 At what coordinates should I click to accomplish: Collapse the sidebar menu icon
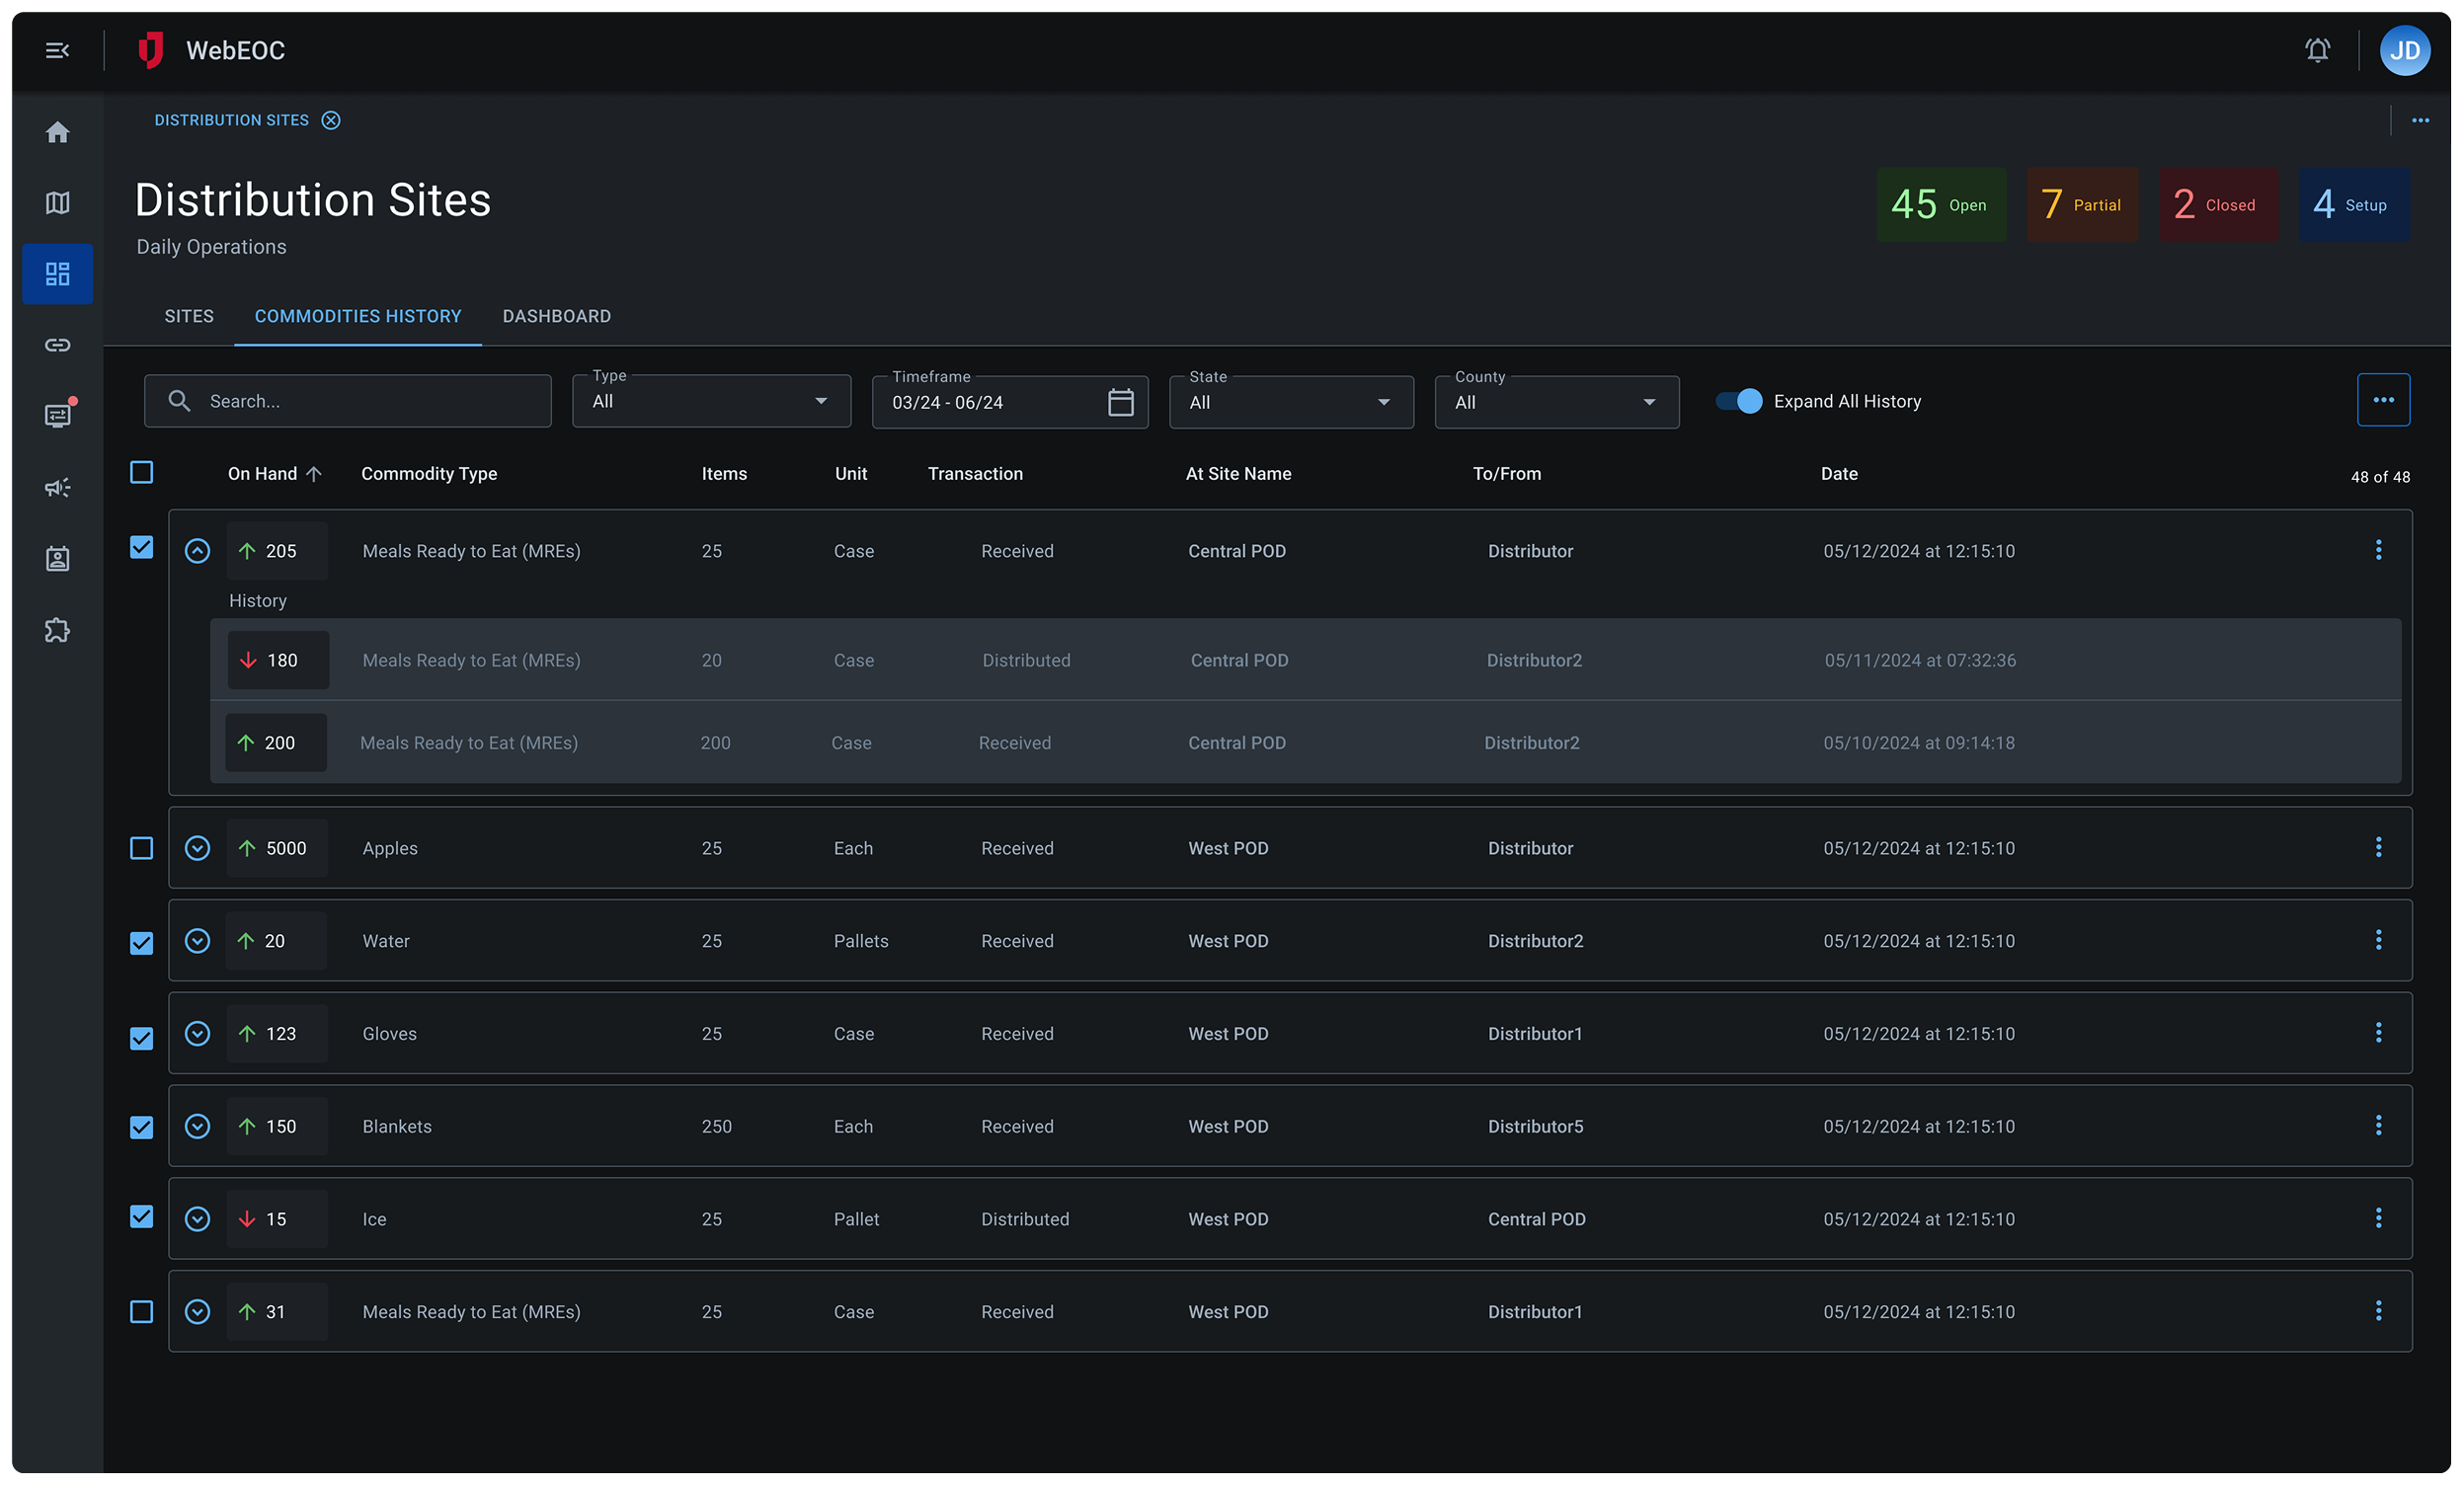(x=57, y=50)
